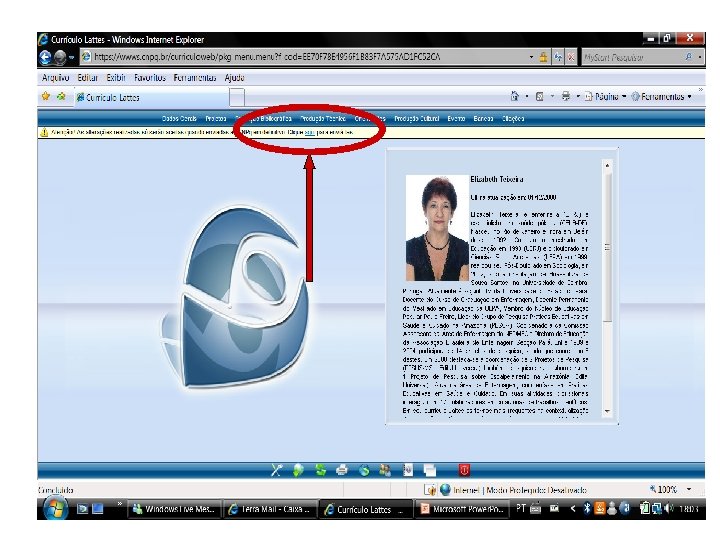Viewport: 720px width, 540px height.
Task: Select the Currículo Lattes browser tab
Action: click(x=152, y=97)
